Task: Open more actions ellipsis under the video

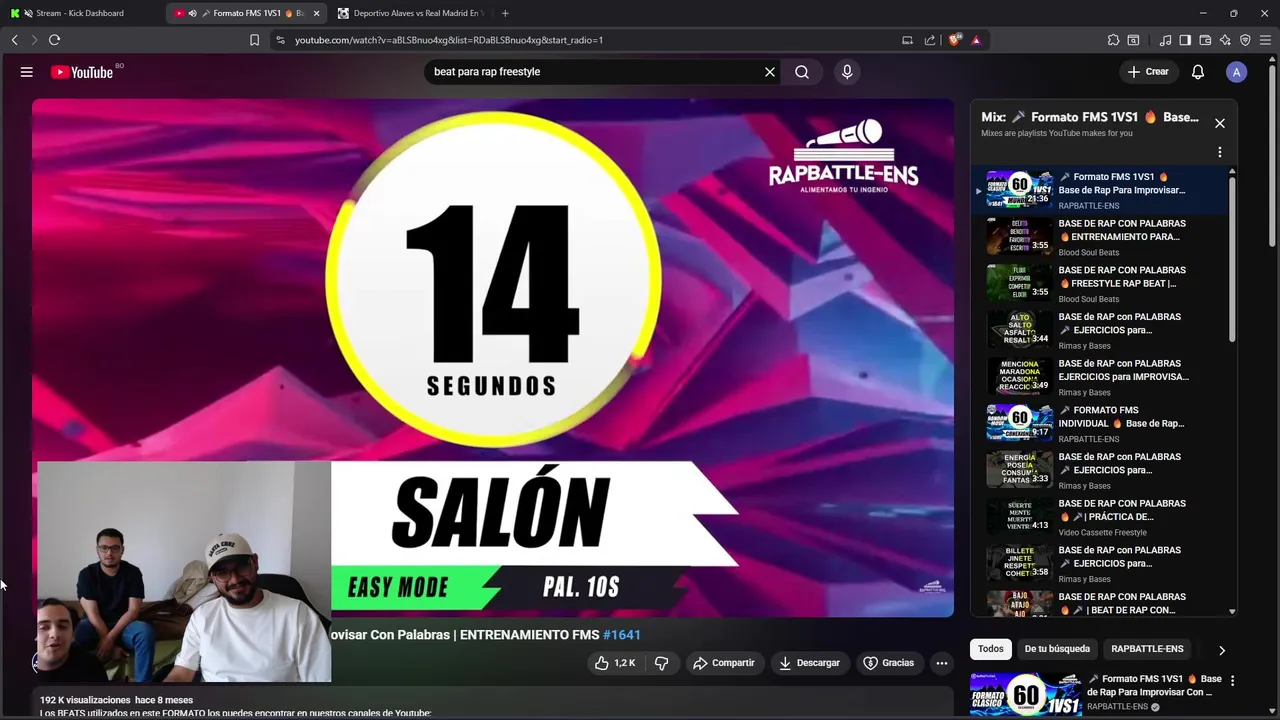Action: click(941, 663)
